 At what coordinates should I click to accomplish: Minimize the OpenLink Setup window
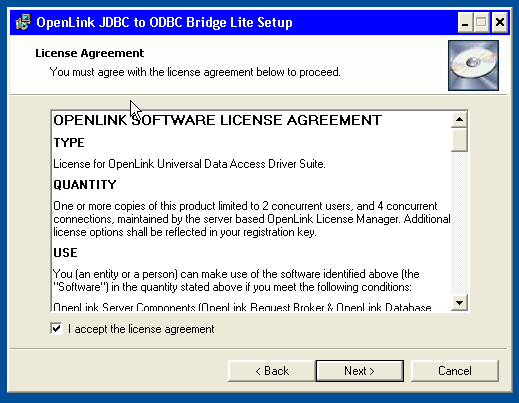[x=465, y=23]
